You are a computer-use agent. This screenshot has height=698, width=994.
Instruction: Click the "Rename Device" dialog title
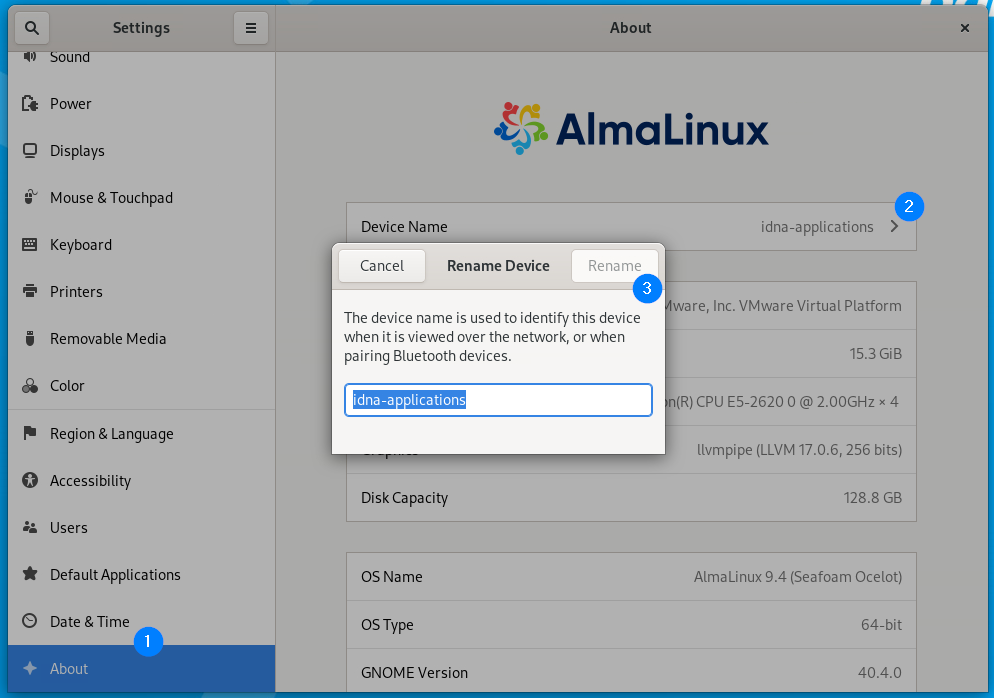point(498,266)
